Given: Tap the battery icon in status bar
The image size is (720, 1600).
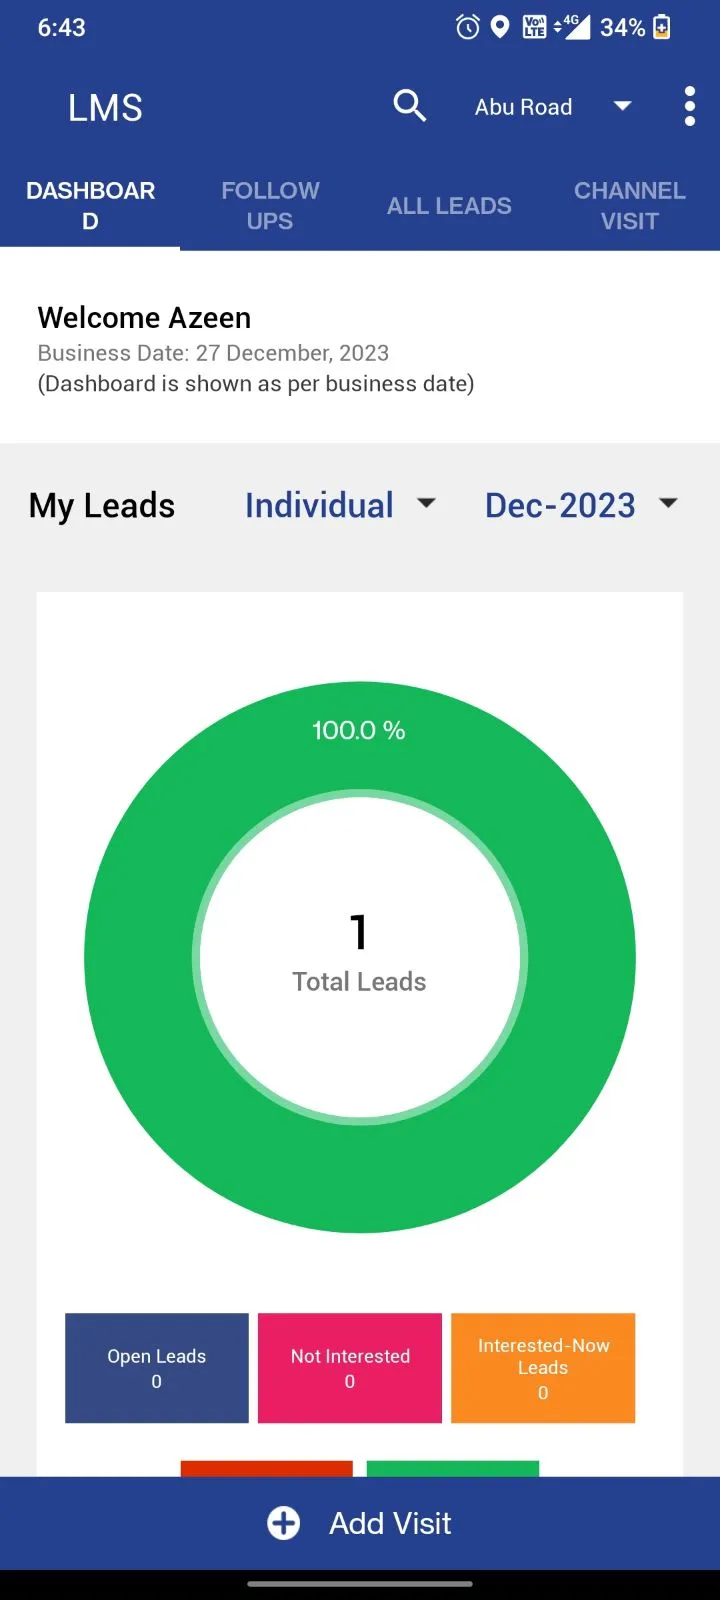Looking at the screenshot, I should pyautogui.click(x=662, y=27).
